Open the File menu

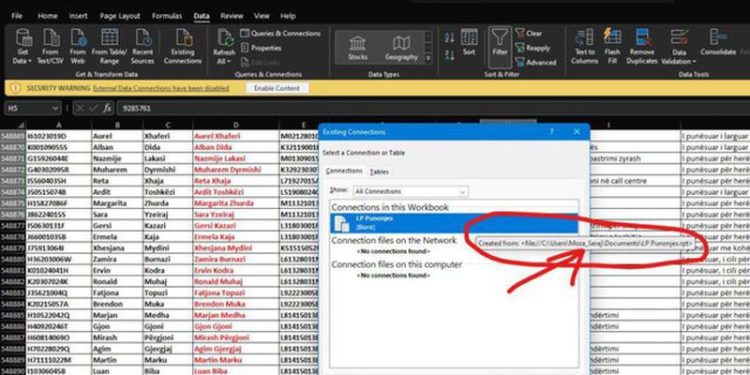(x=17, y=16)
